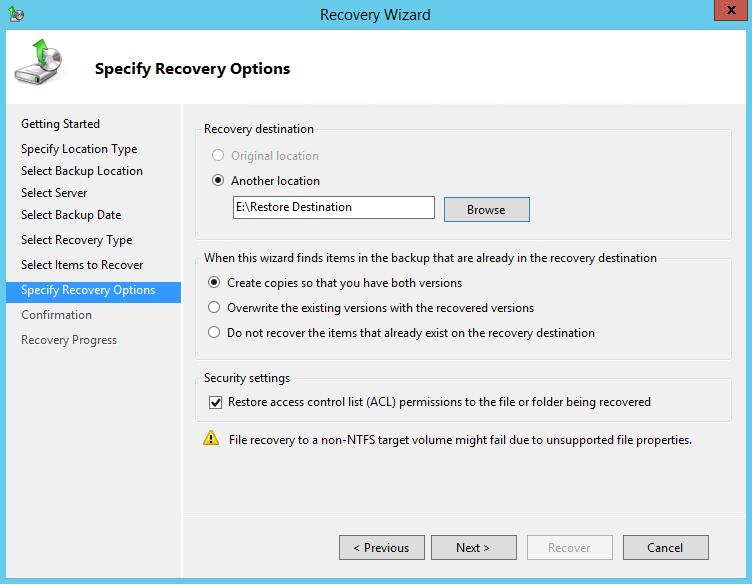
Task: Go back with the Previous button
Action: (x=382, y=548)
